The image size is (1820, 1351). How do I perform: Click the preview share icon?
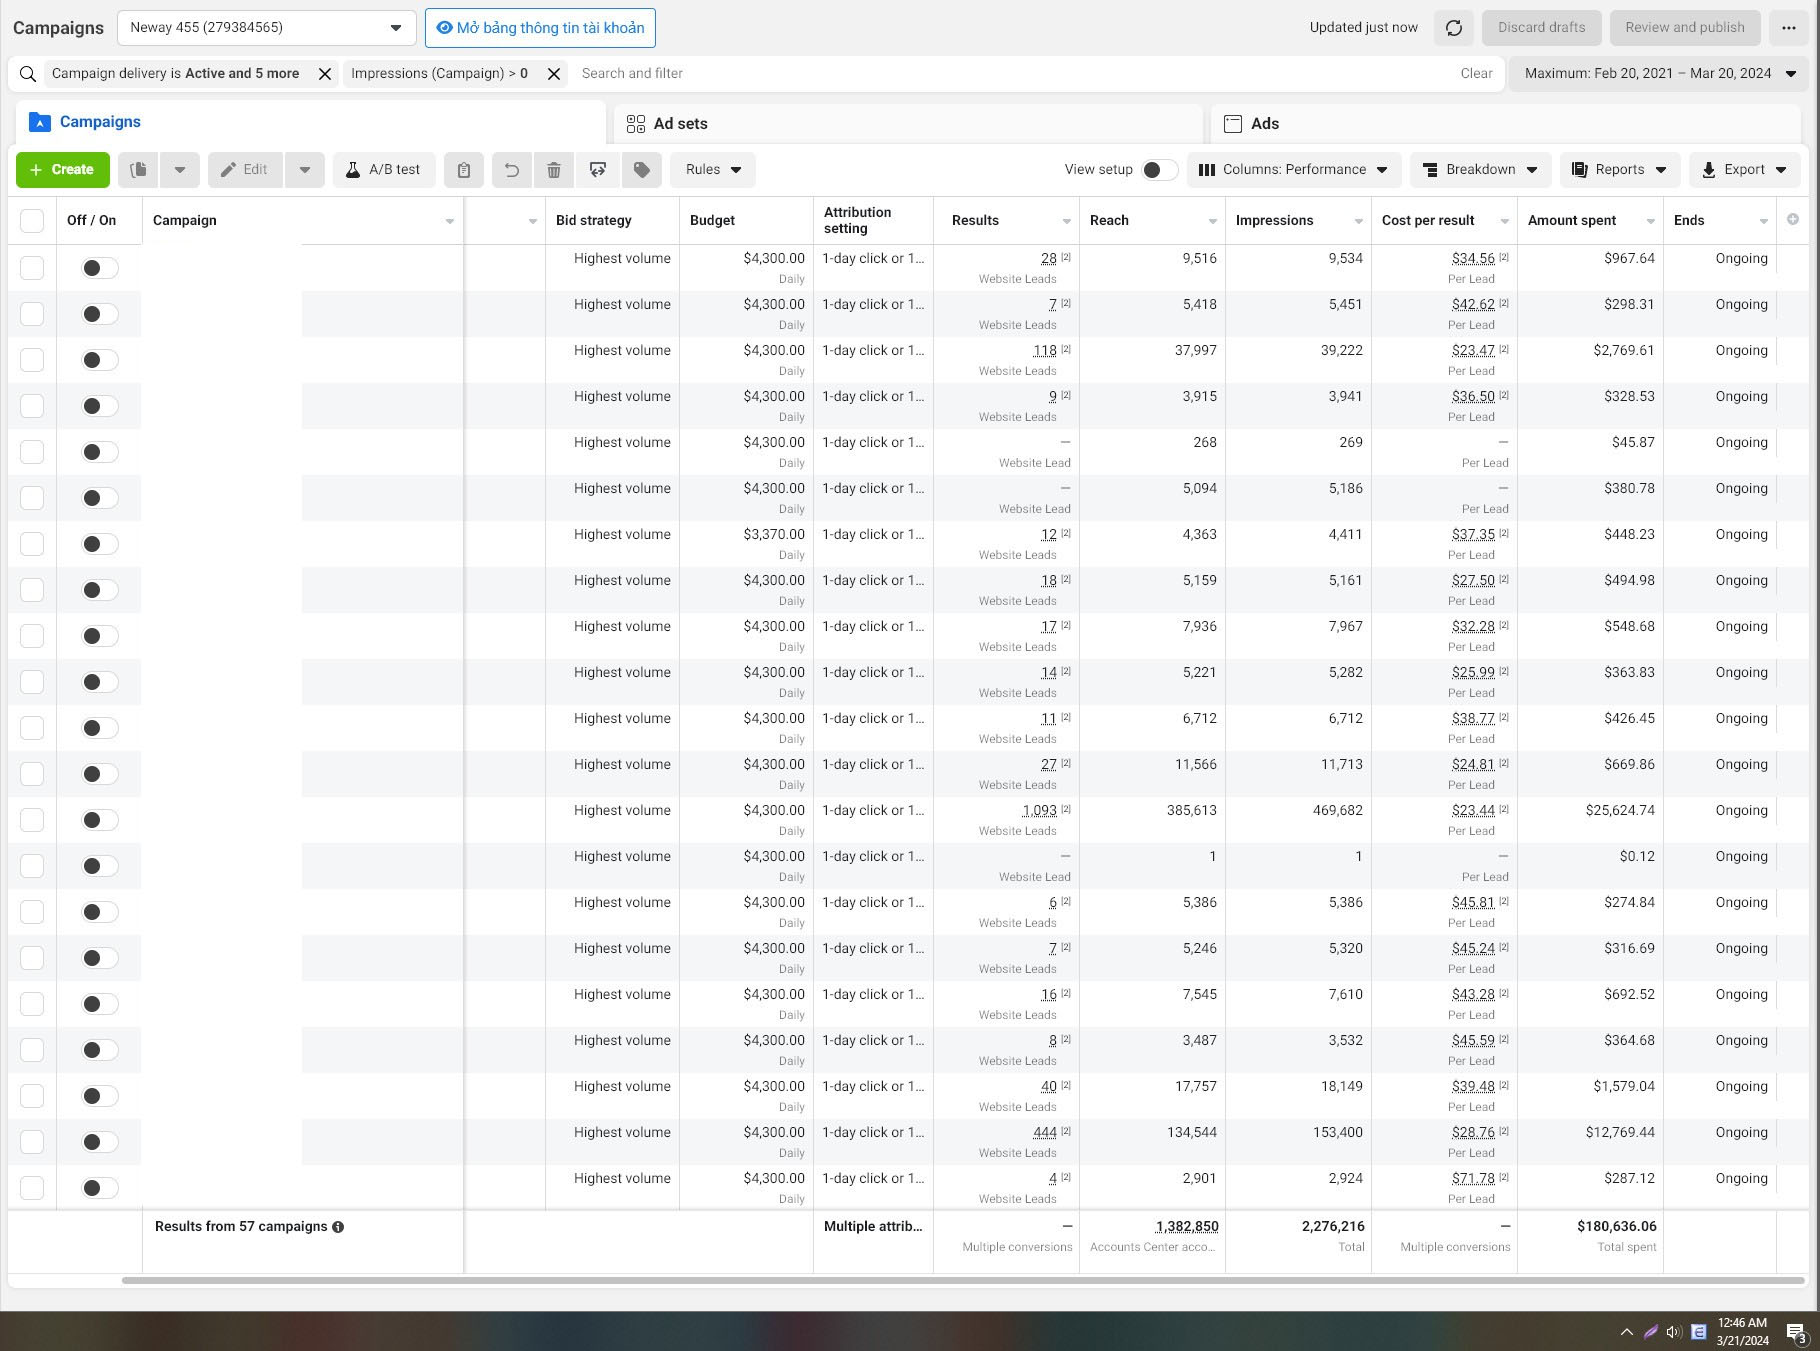598,170
